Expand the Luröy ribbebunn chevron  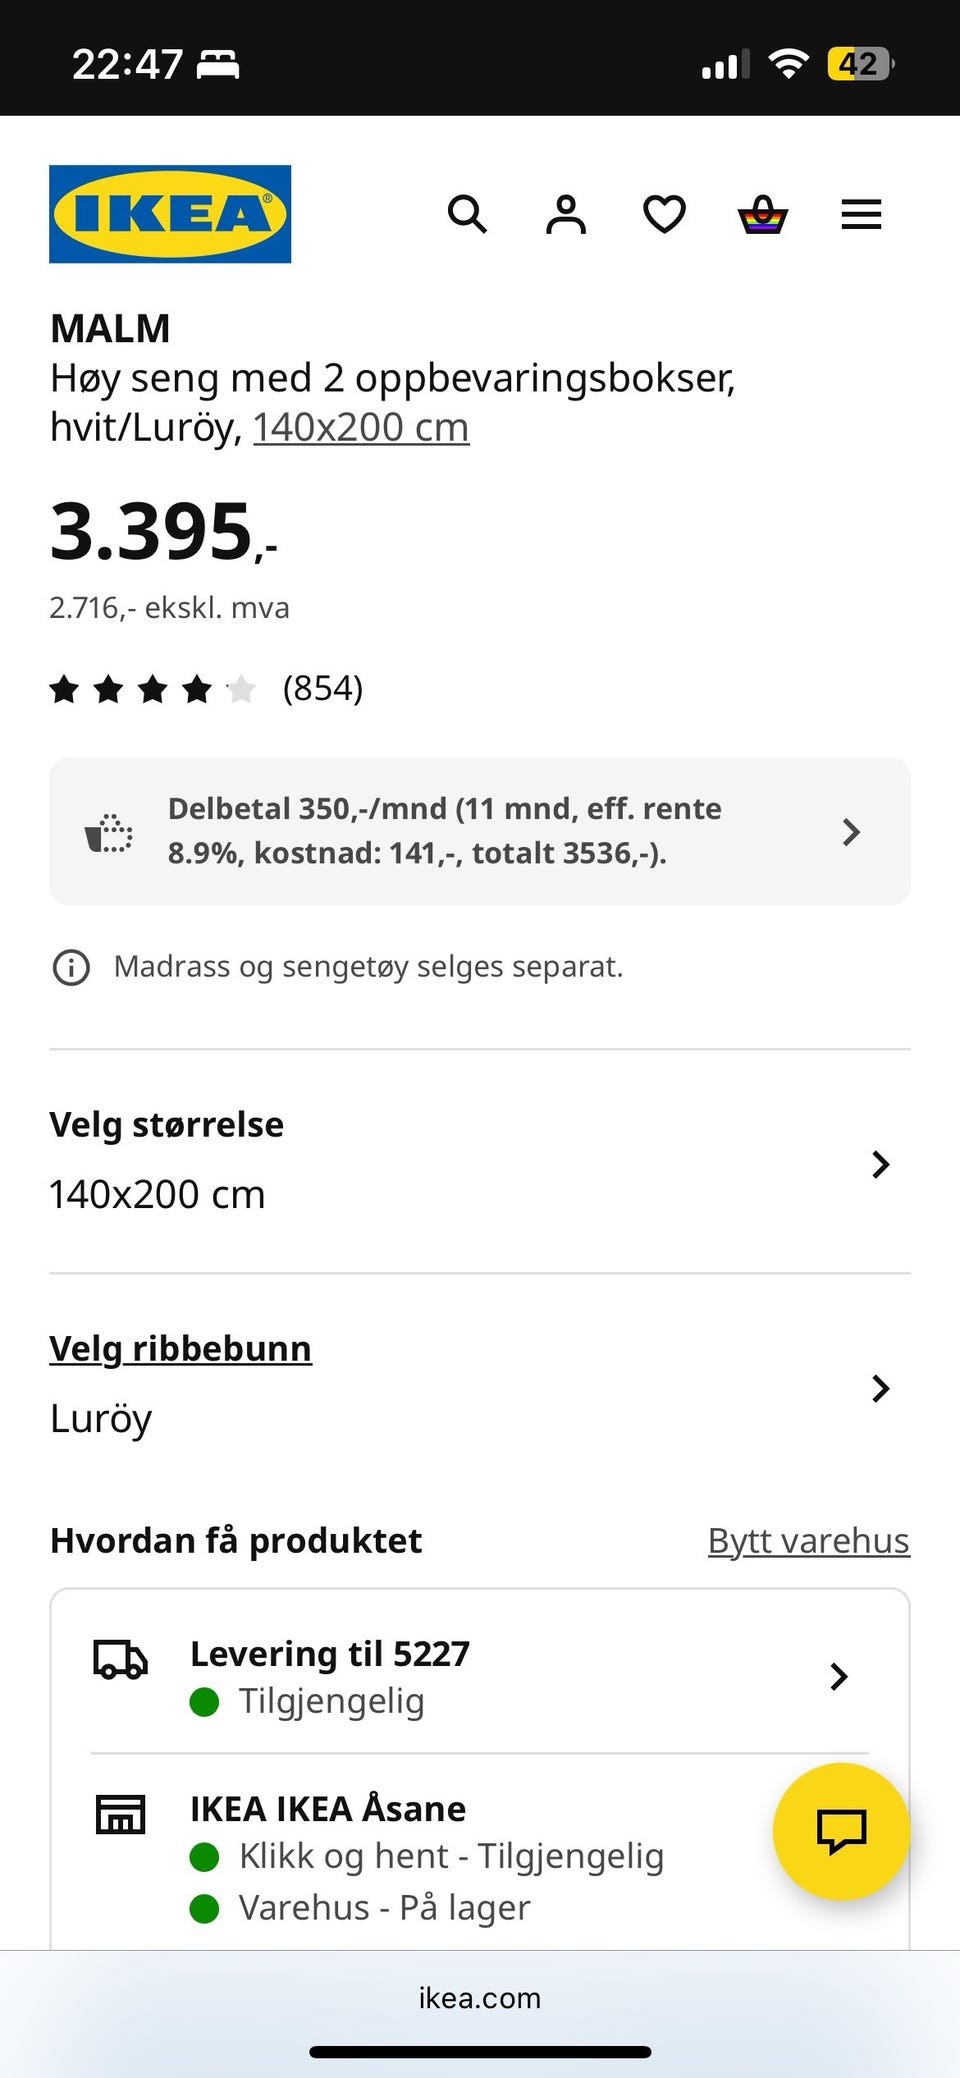[880, 1388]
